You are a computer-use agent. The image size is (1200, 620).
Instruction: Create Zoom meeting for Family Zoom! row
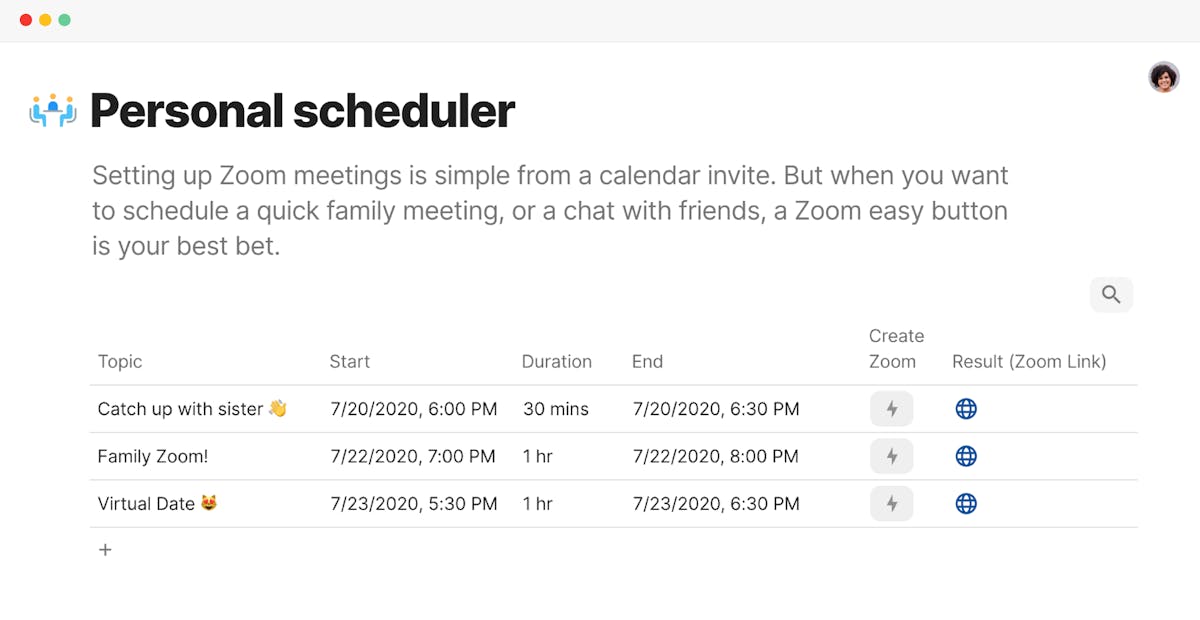[x=891, y=457]
